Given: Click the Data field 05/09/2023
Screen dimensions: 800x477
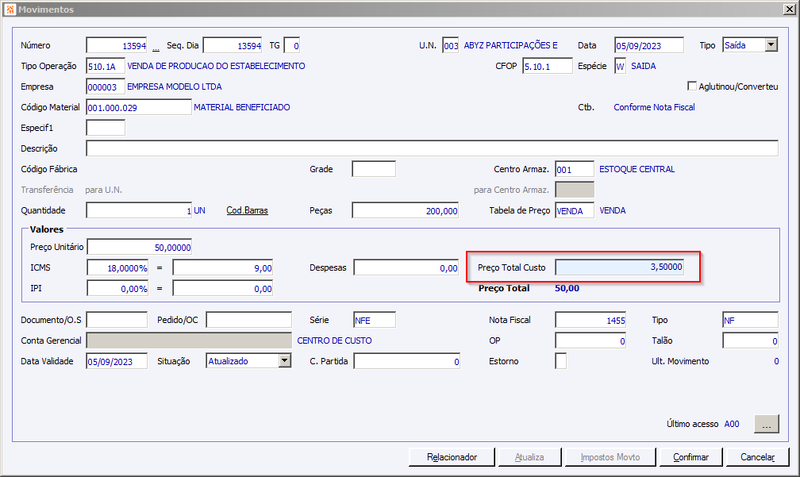Looking at the screenshot, I should 649,45.
